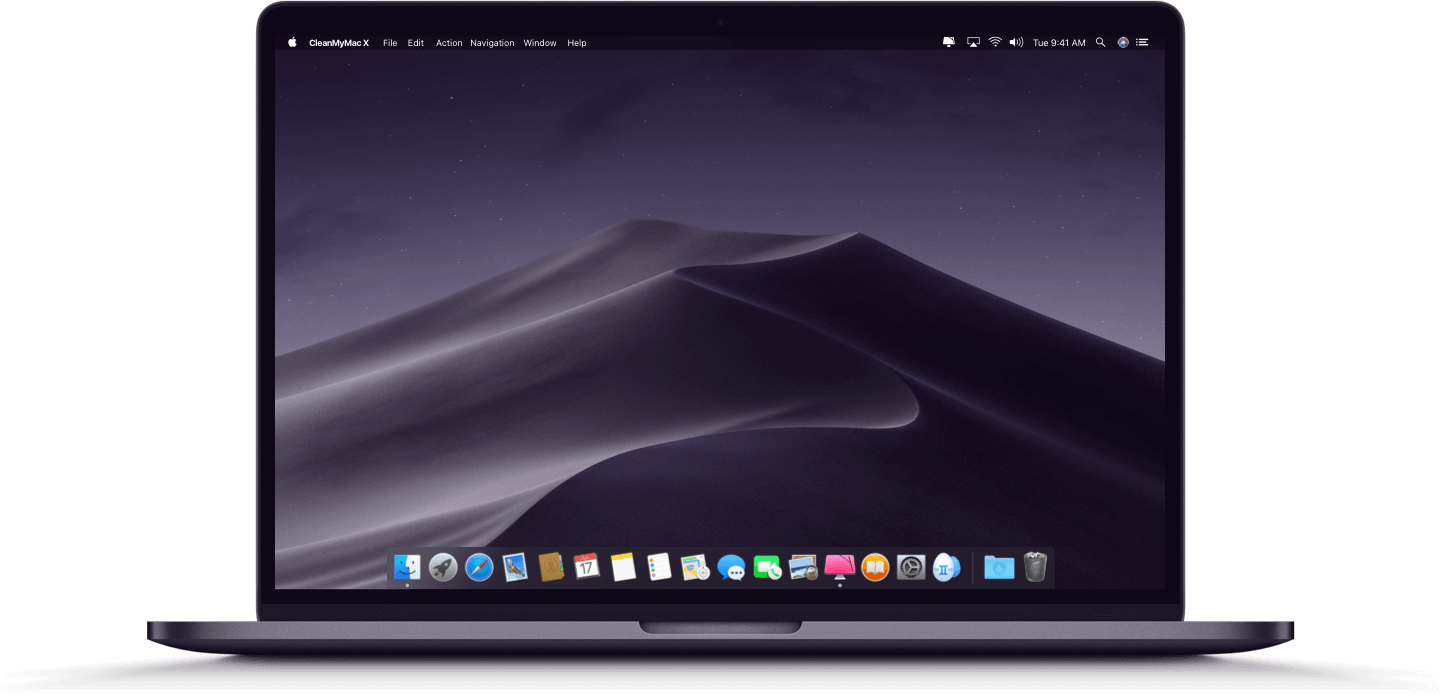Open the Calendar app icon
Viewport: 1440px width, 695px height.
coord(587,568)
